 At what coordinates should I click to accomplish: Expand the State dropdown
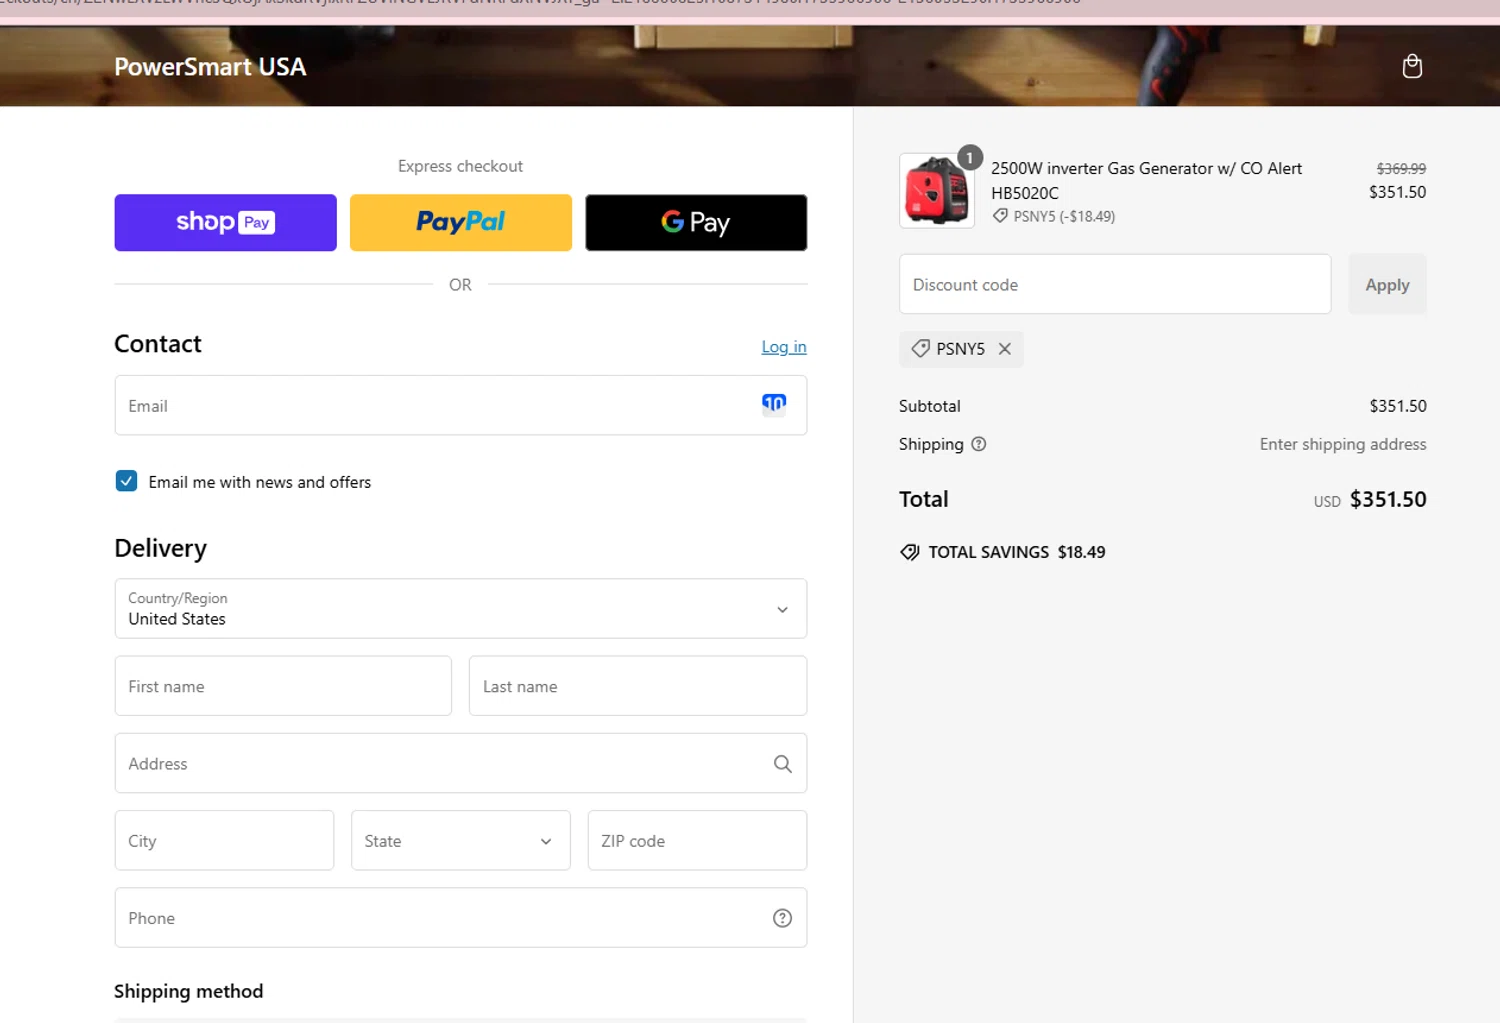point(461,841)
